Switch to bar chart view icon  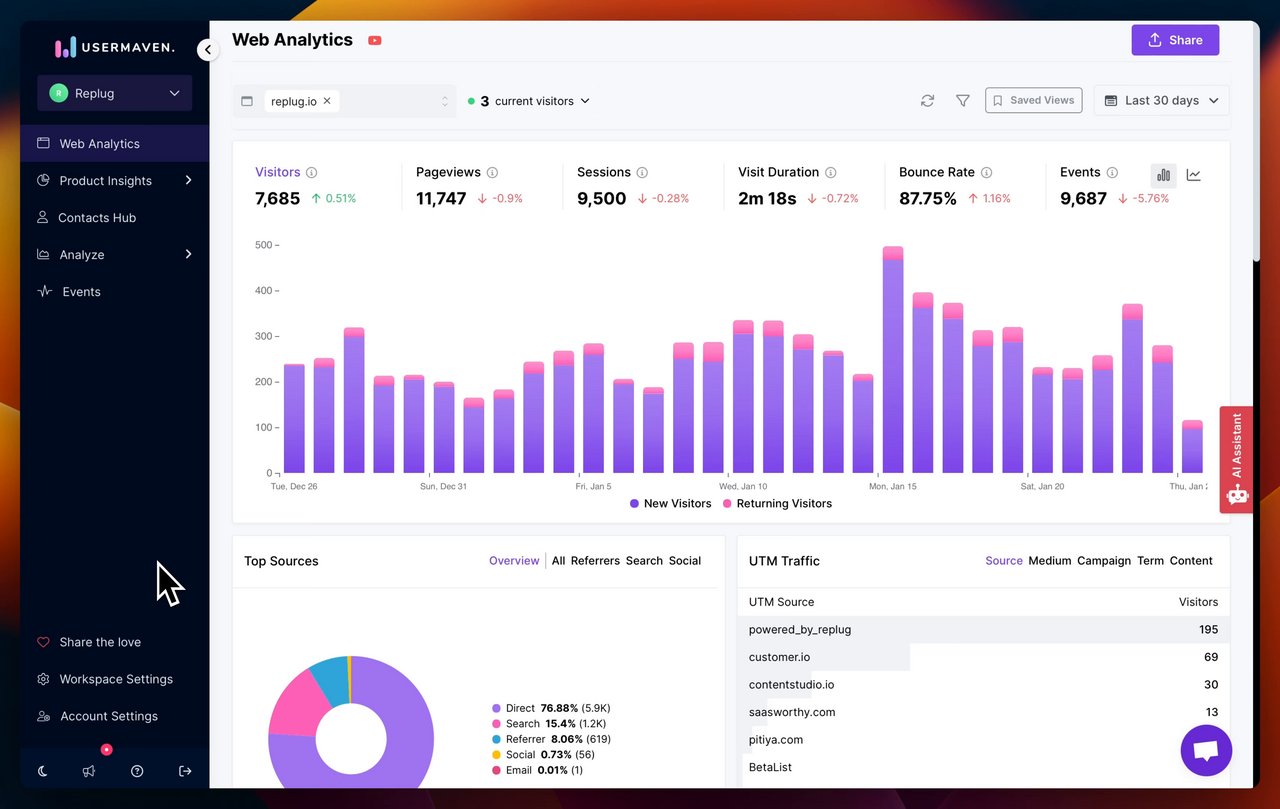pyautogui.click(x=1164, y=175)
